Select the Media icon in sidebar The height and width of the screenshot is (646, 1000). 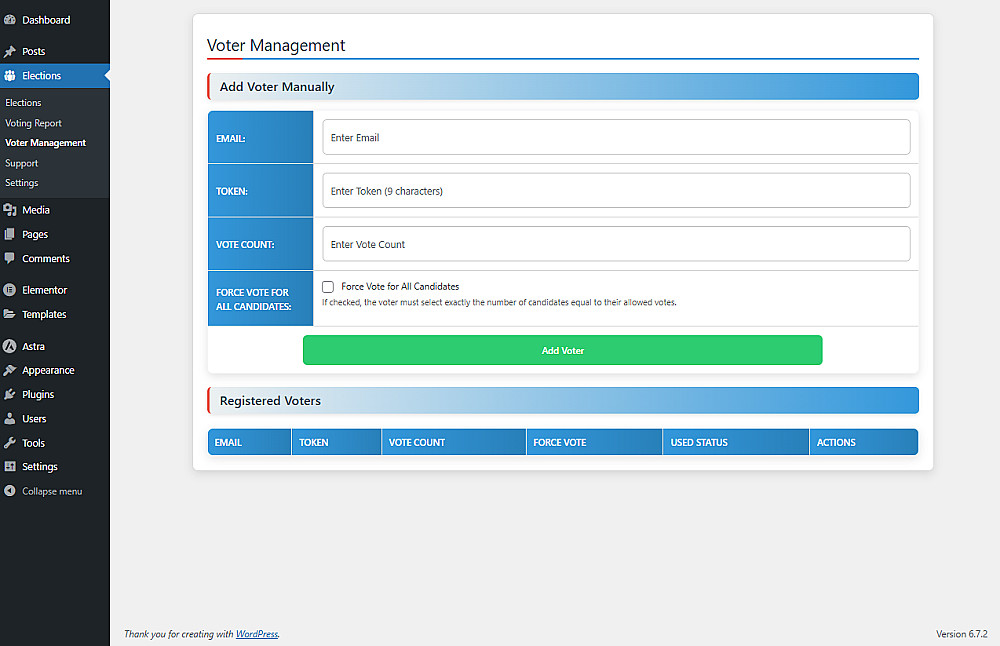click(x=10, y=210)
